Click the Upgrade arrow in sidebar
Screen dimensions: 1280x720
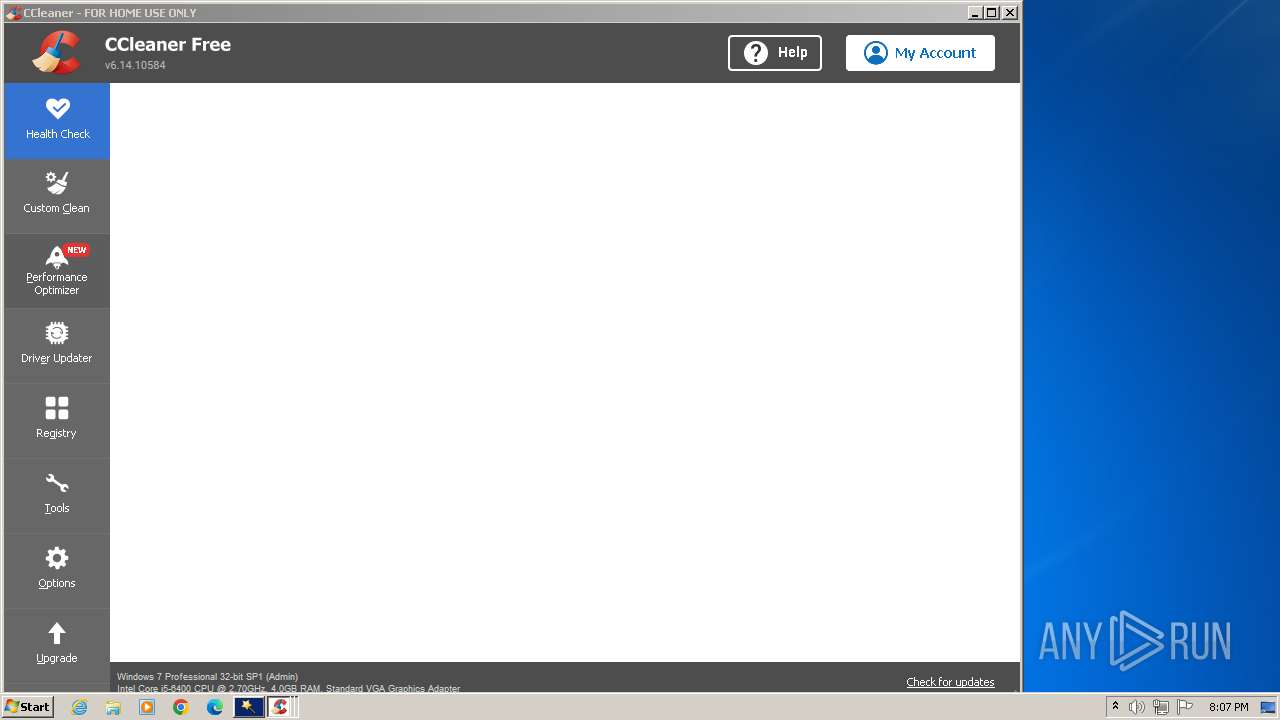[57, 633]
